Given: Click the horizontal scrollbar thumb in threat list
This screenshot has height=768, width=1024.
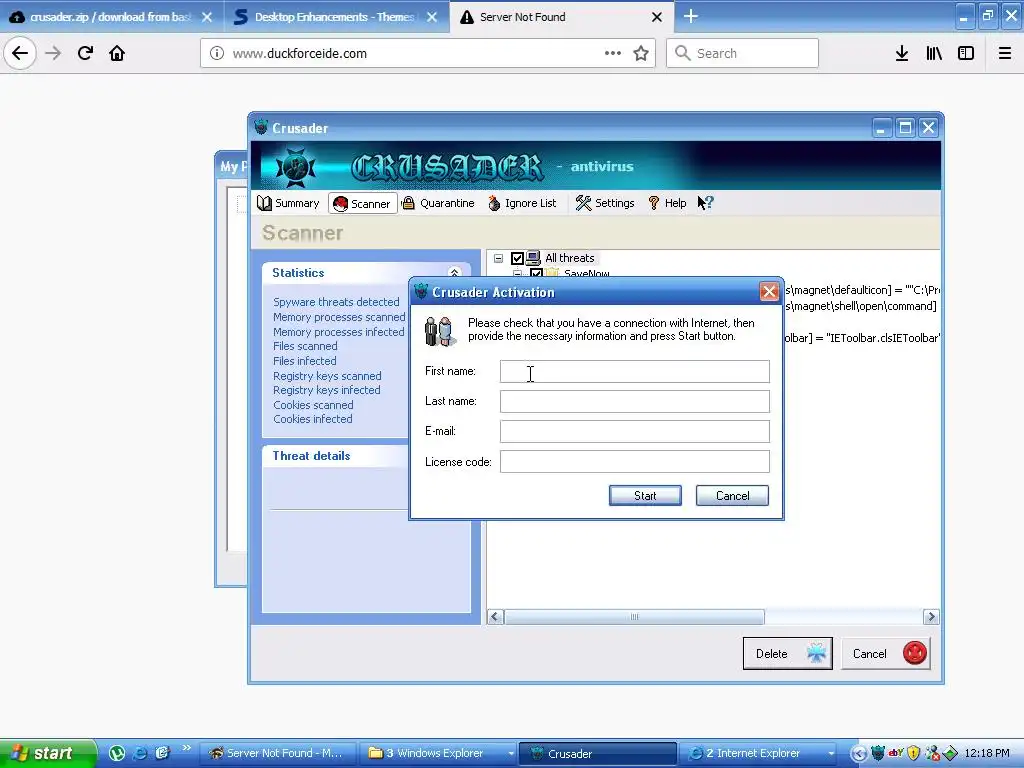Looking at the screenshot, I should tap(634, 616).
